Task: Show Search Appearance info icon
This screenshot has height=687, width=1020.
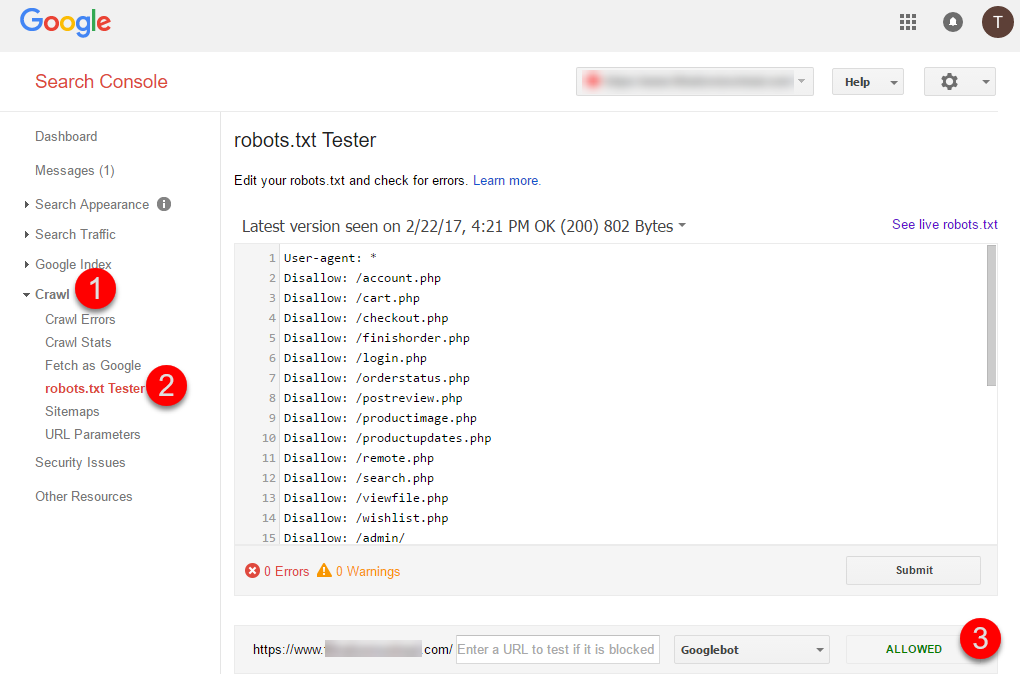Action: (x=164, y=204)
